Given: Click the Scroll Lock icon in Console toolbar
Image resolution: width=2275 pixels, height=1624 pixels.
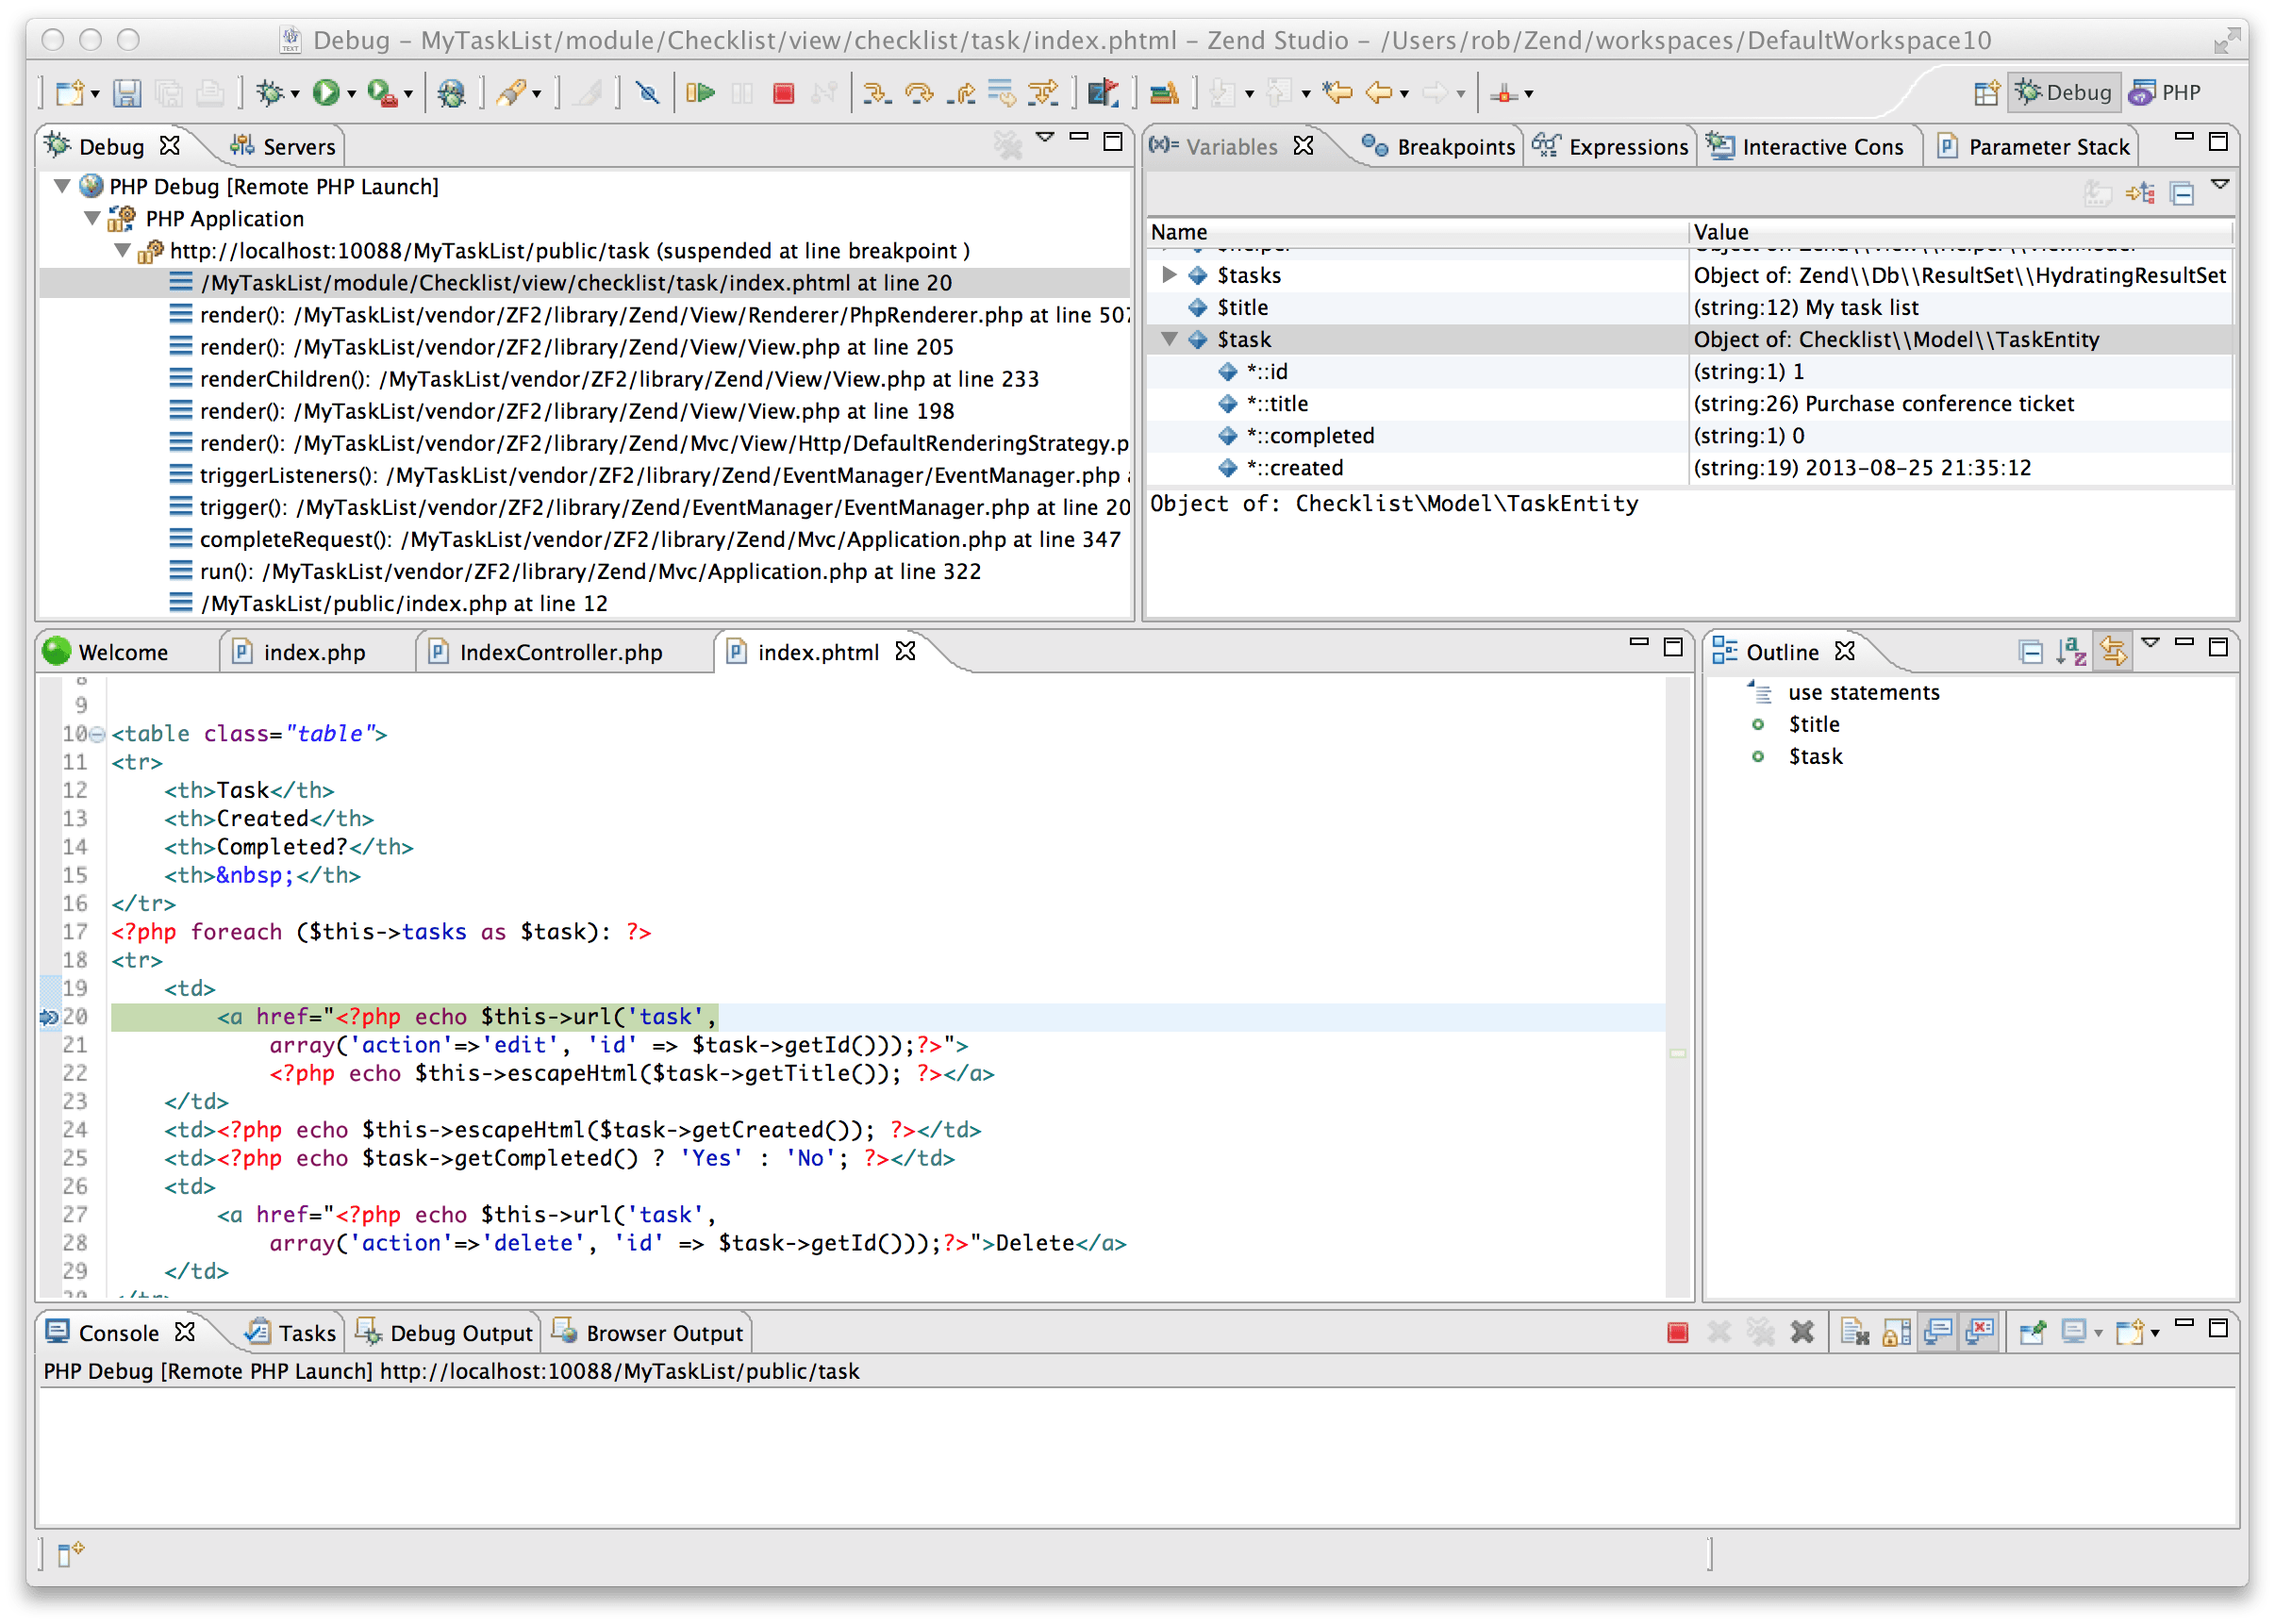Looking at the screenshot, I should [x=1896, y=1332].
